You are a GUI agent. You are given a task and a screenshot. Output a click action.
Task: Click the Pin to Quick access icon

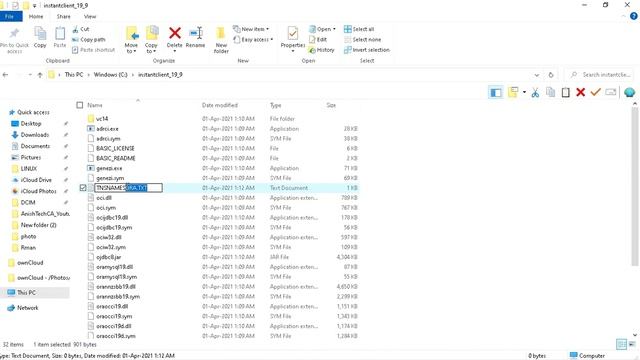[14, 33]
